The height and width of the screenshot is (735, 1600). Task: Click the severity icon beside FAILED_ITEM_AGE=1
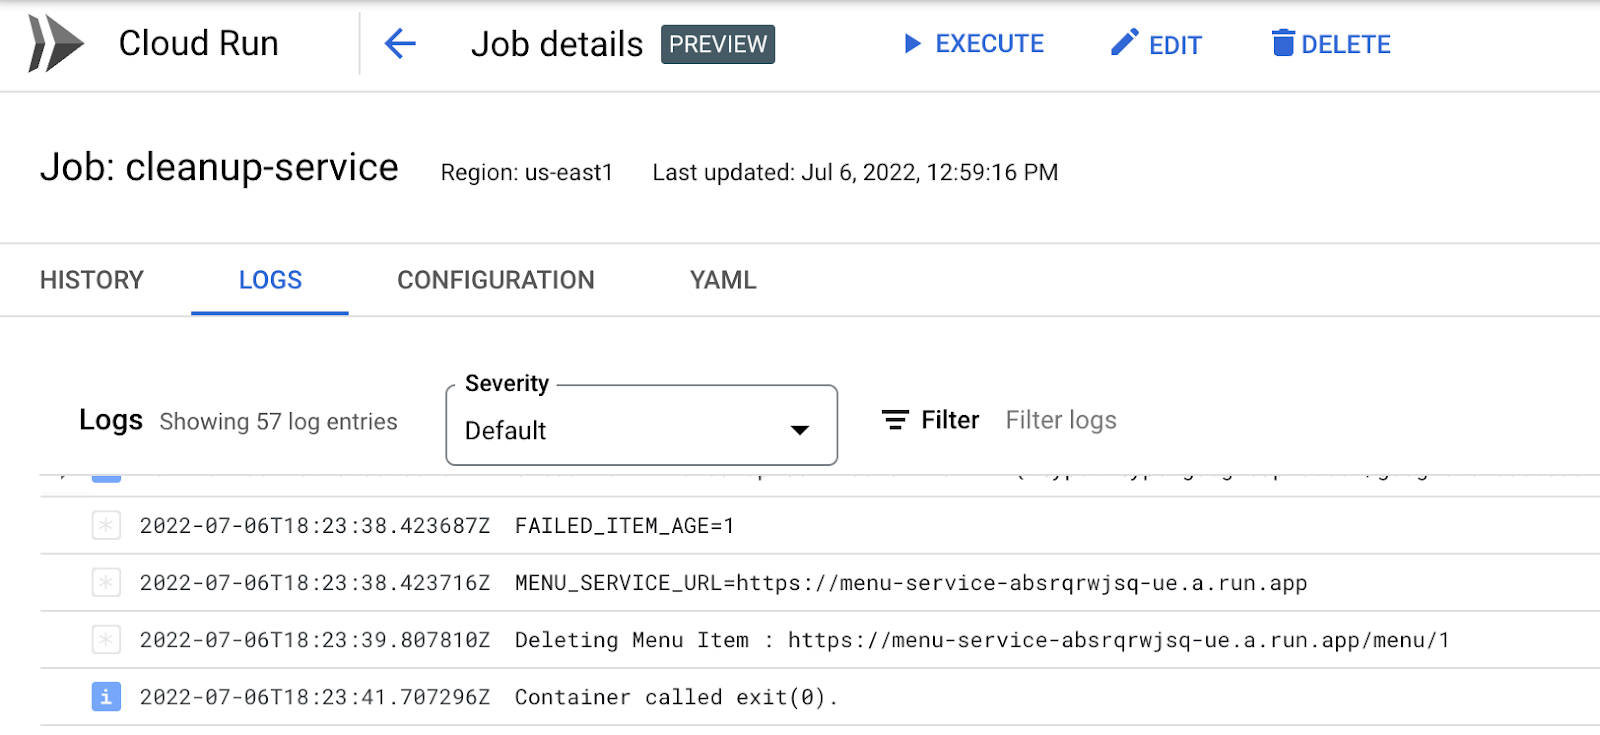pos(106,526)
